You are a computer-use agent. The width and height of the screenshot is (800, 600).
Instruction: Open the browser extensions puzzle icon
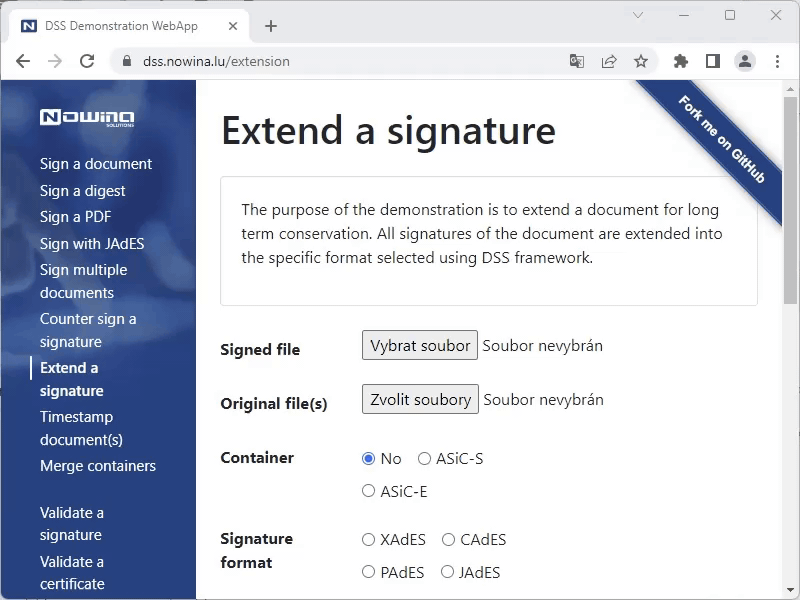click(x=681, y=61)
